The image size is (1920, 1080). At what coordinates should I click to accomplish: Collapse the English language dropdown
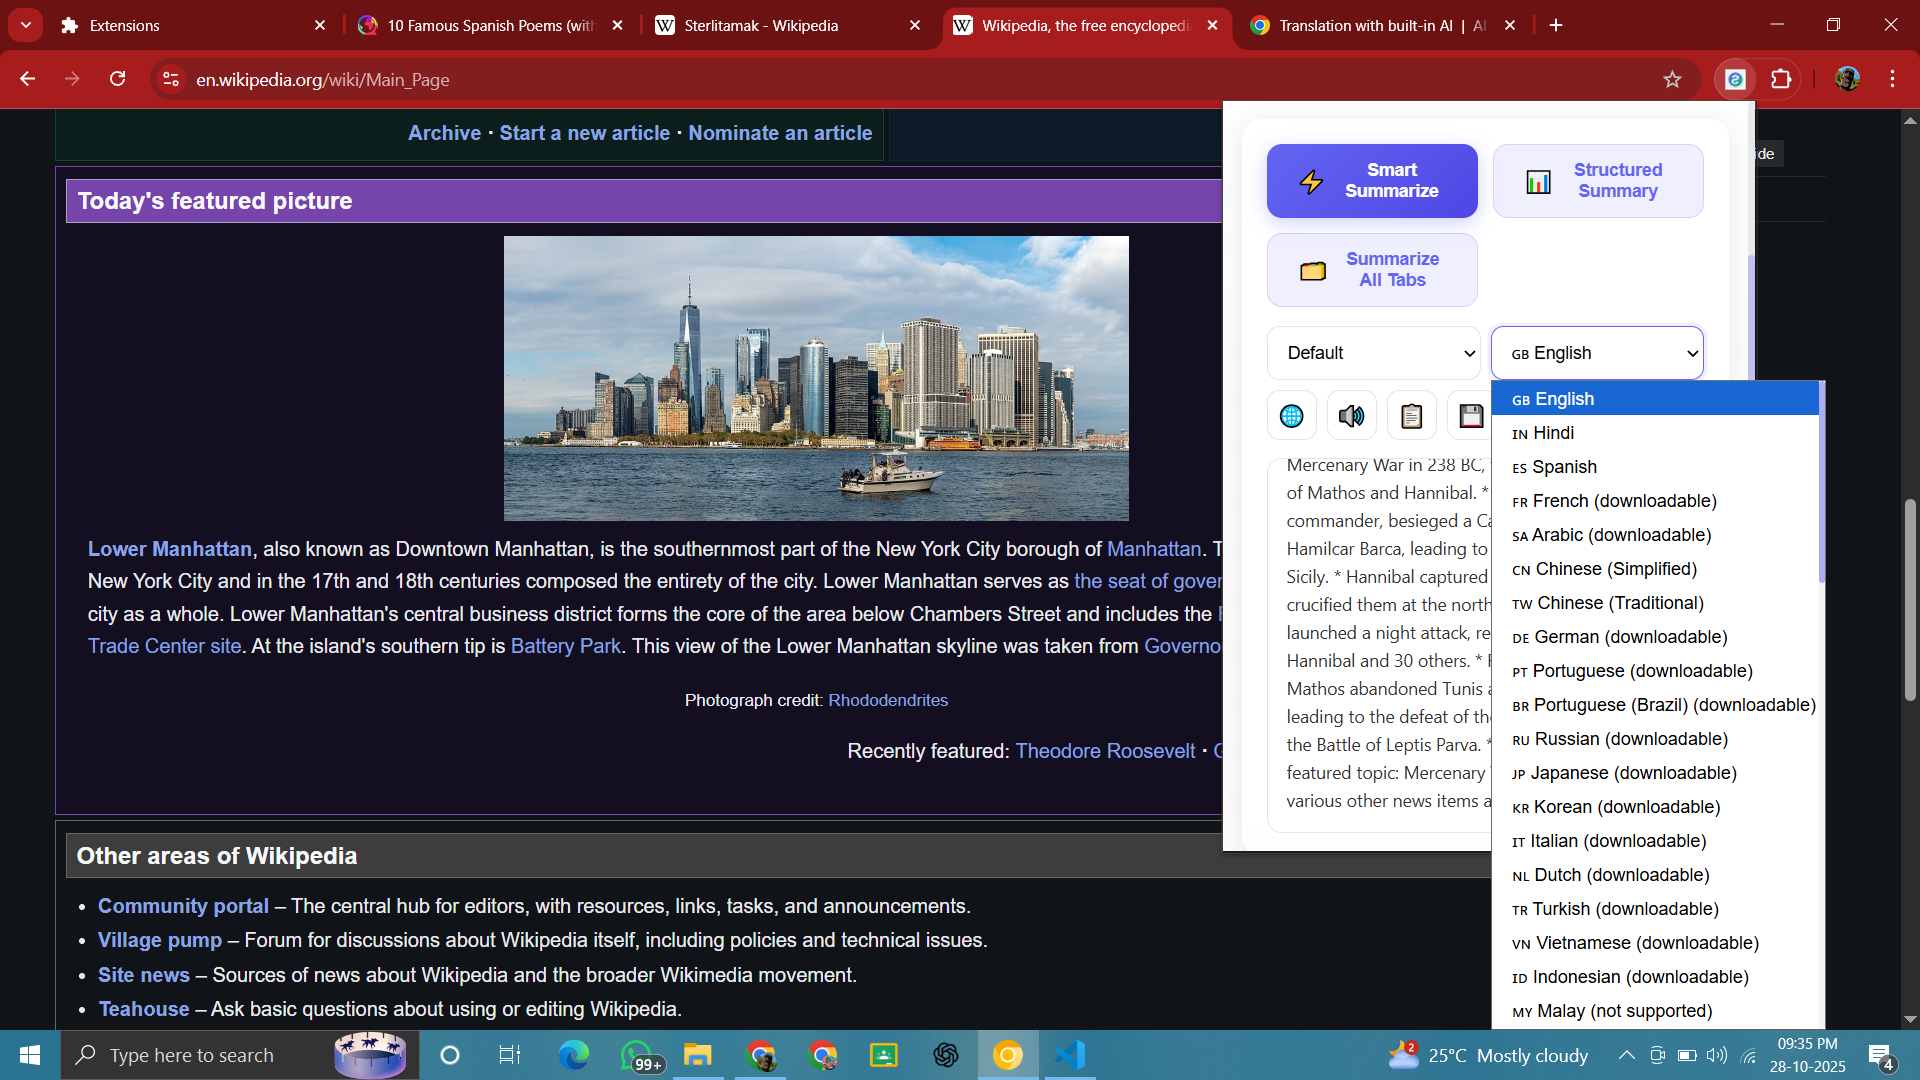[1596, 353]
